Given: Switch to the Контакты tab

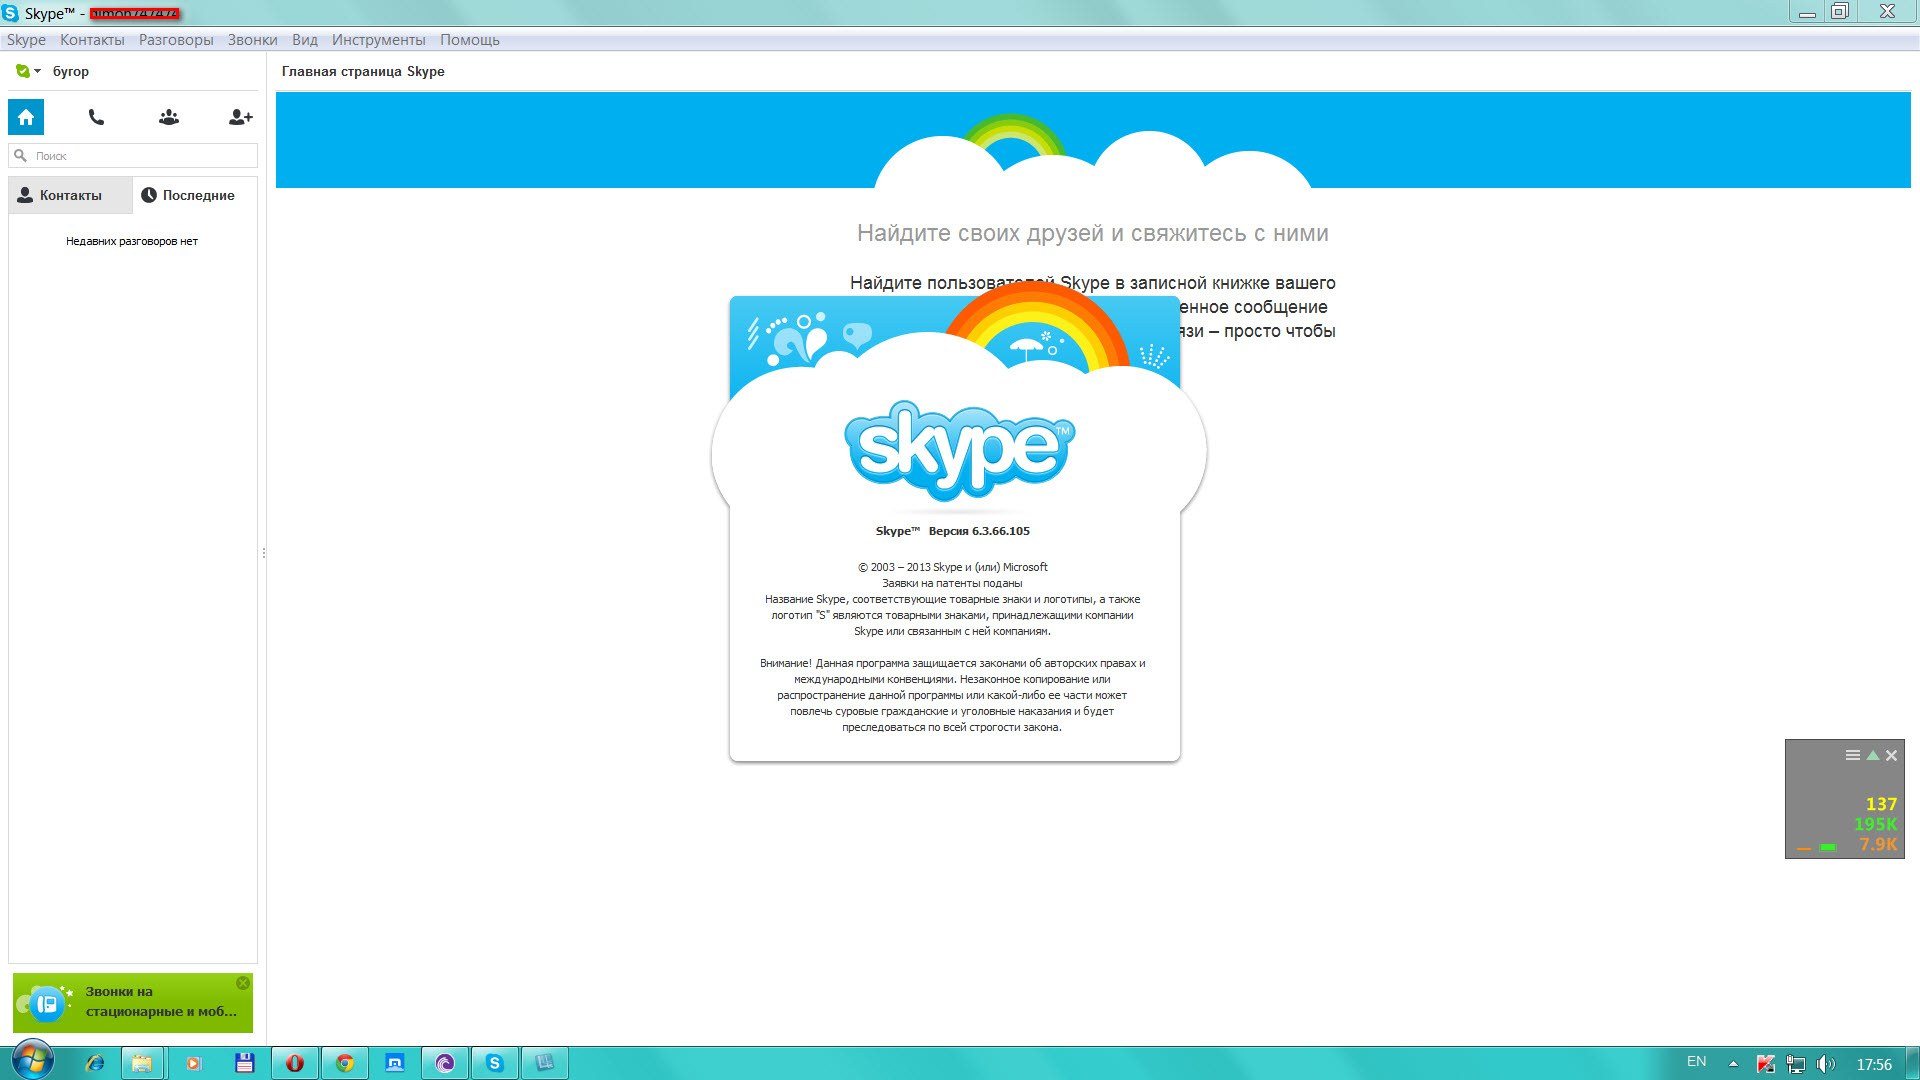Looking at the screenshot, I should coord(70,195).
